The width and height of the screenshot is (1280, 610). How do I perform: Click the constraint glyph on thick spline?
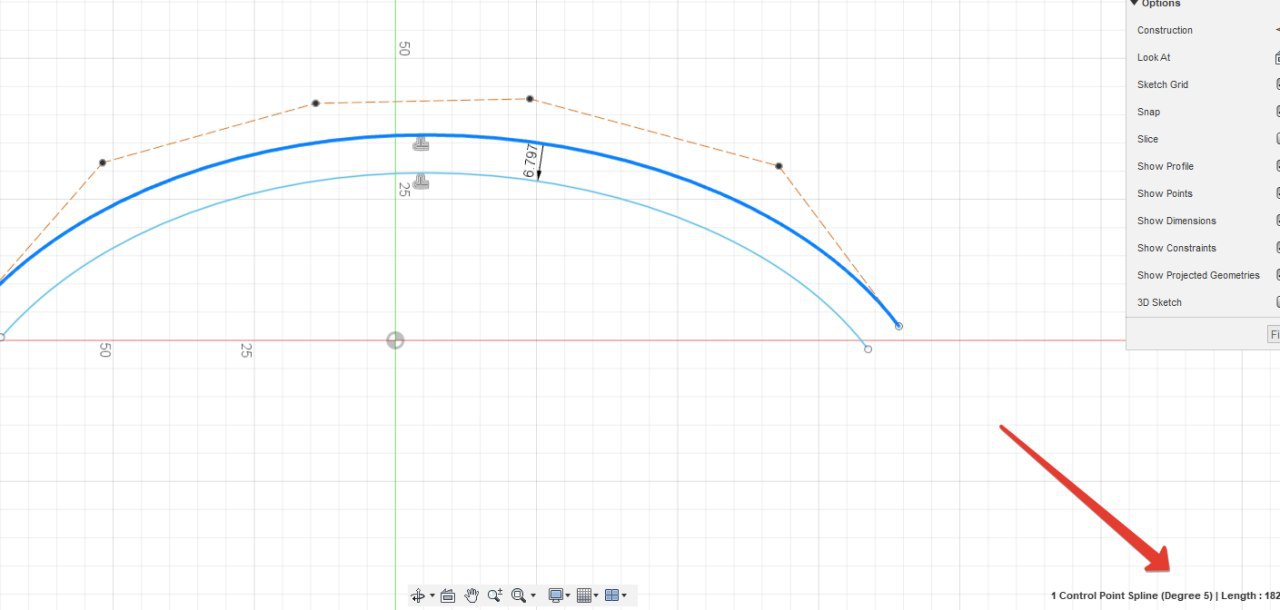pyautogui.click(x=421, y=144)
